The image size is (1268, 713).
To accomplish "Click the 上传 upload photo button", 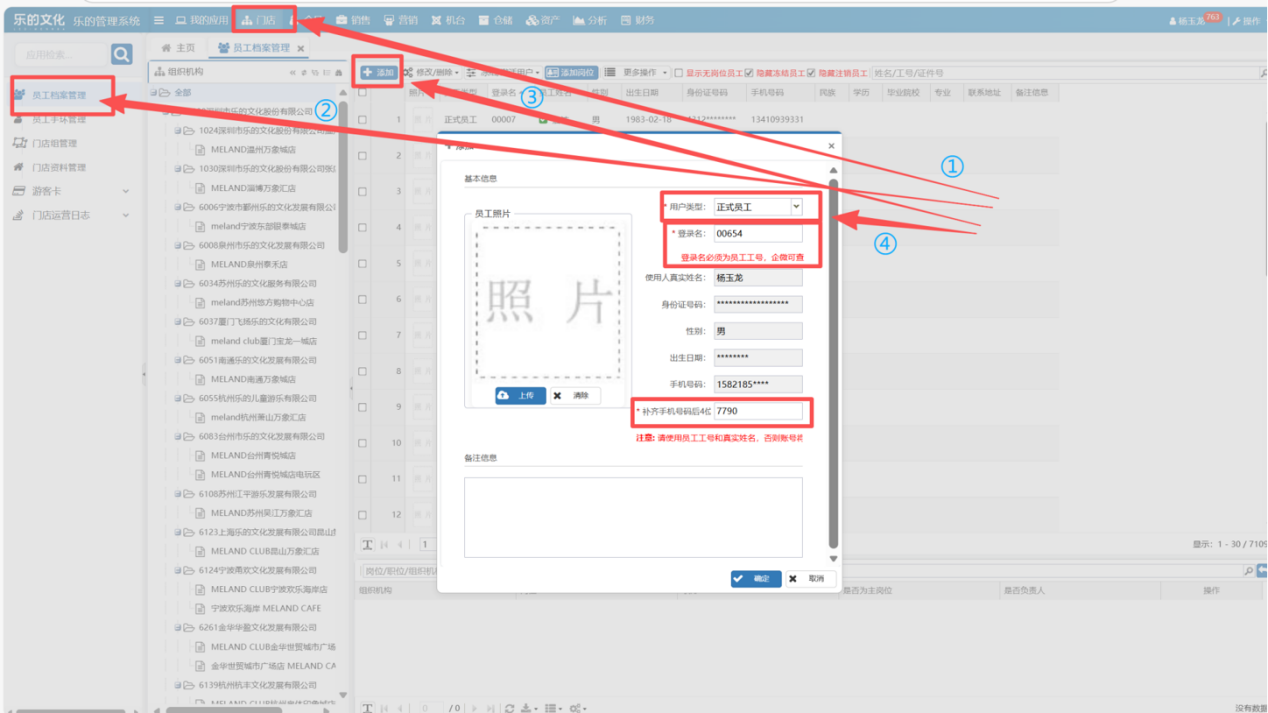I will tap(520, 396).
